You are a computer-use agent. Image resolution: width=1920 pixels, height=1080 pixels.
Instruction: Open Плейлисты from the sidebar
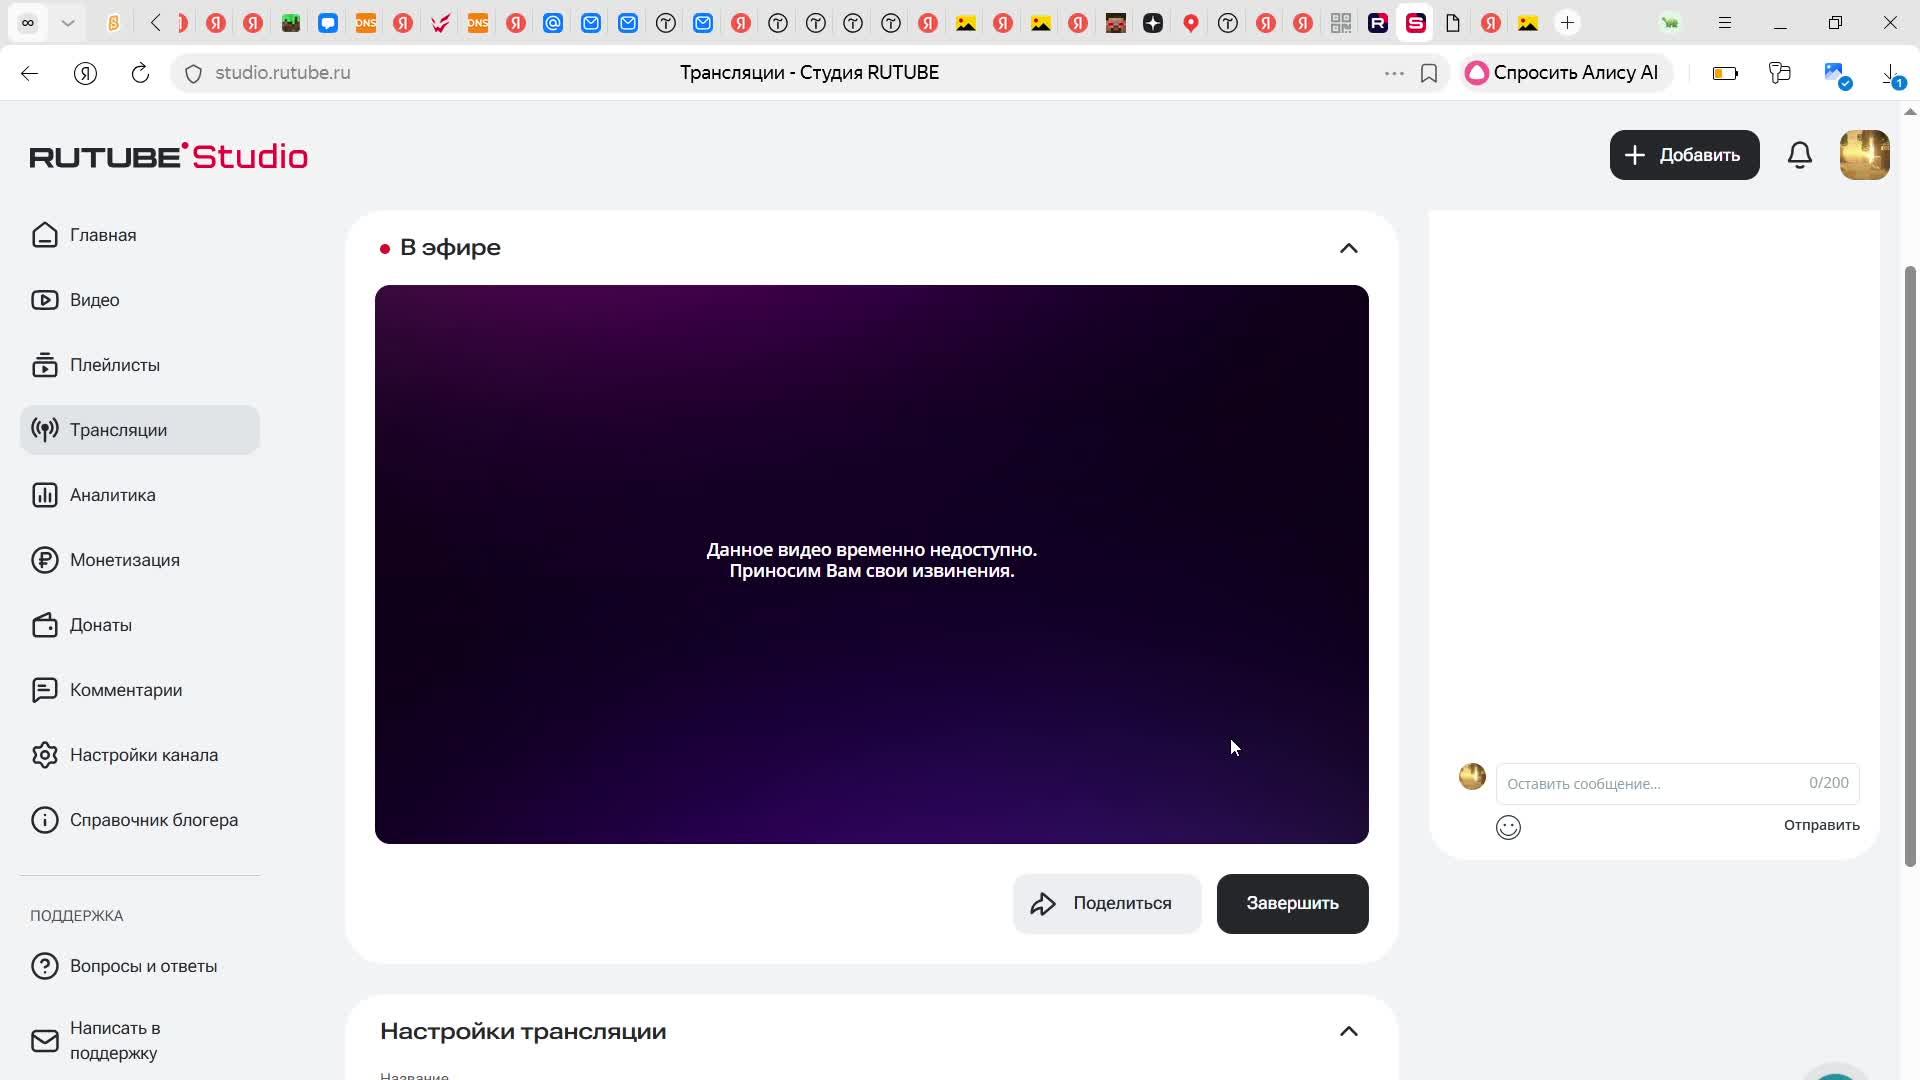point(114,365)
